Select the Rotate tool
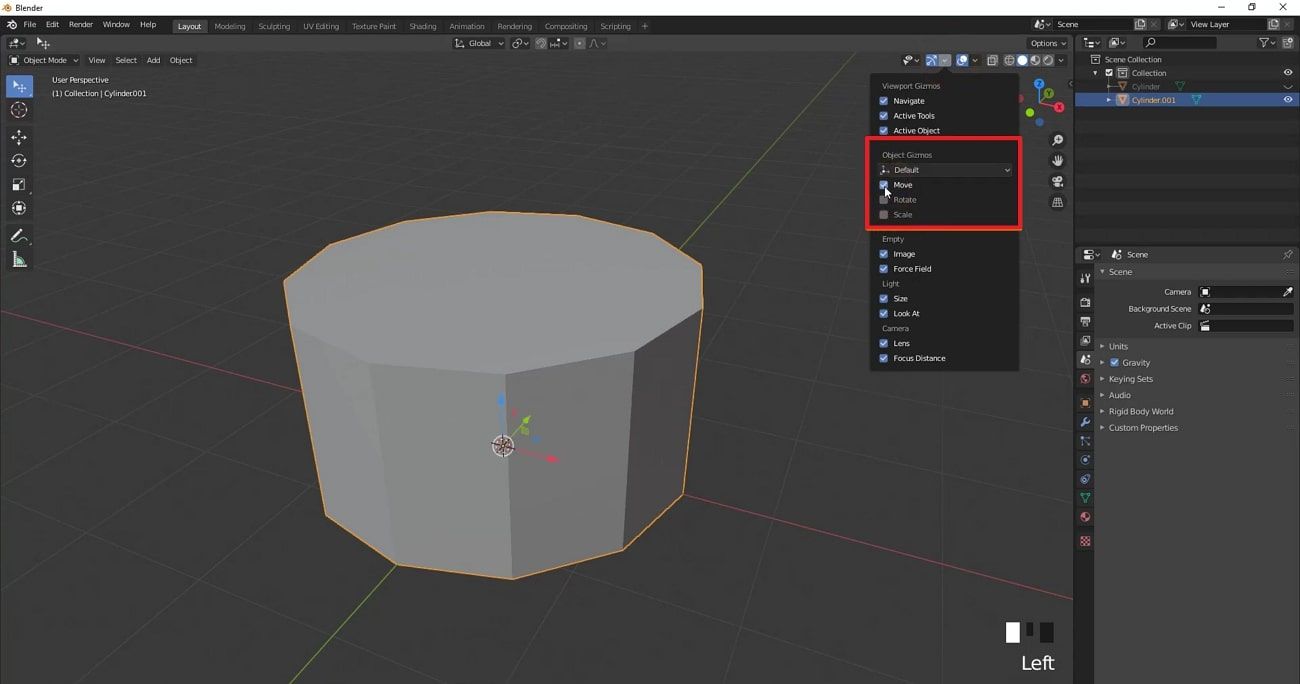The image size is (1300, 684). point(19,160)
